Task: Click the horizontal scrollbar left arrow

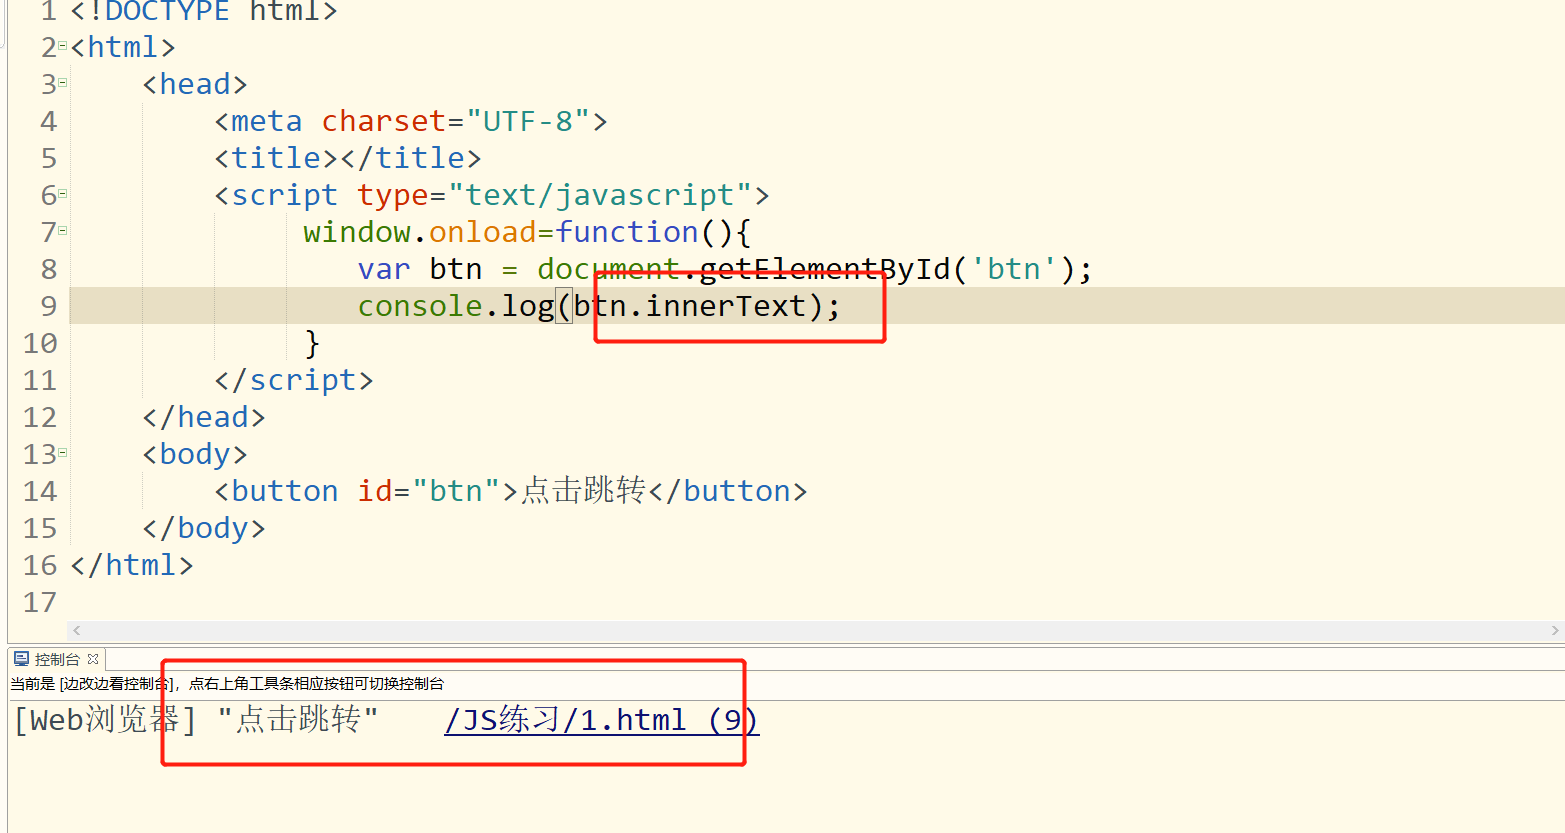Action: [76, 630]
